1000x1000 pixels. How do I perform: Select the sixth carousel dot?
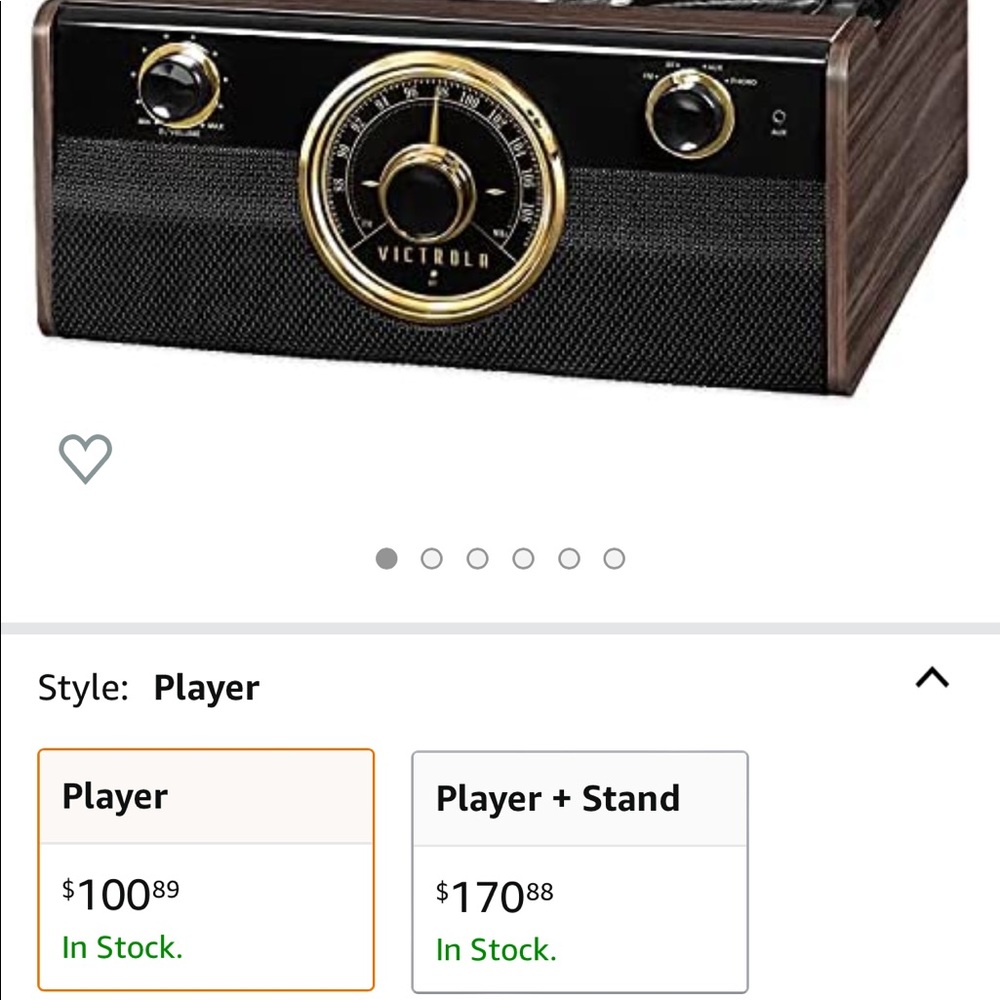coord(614,559)
